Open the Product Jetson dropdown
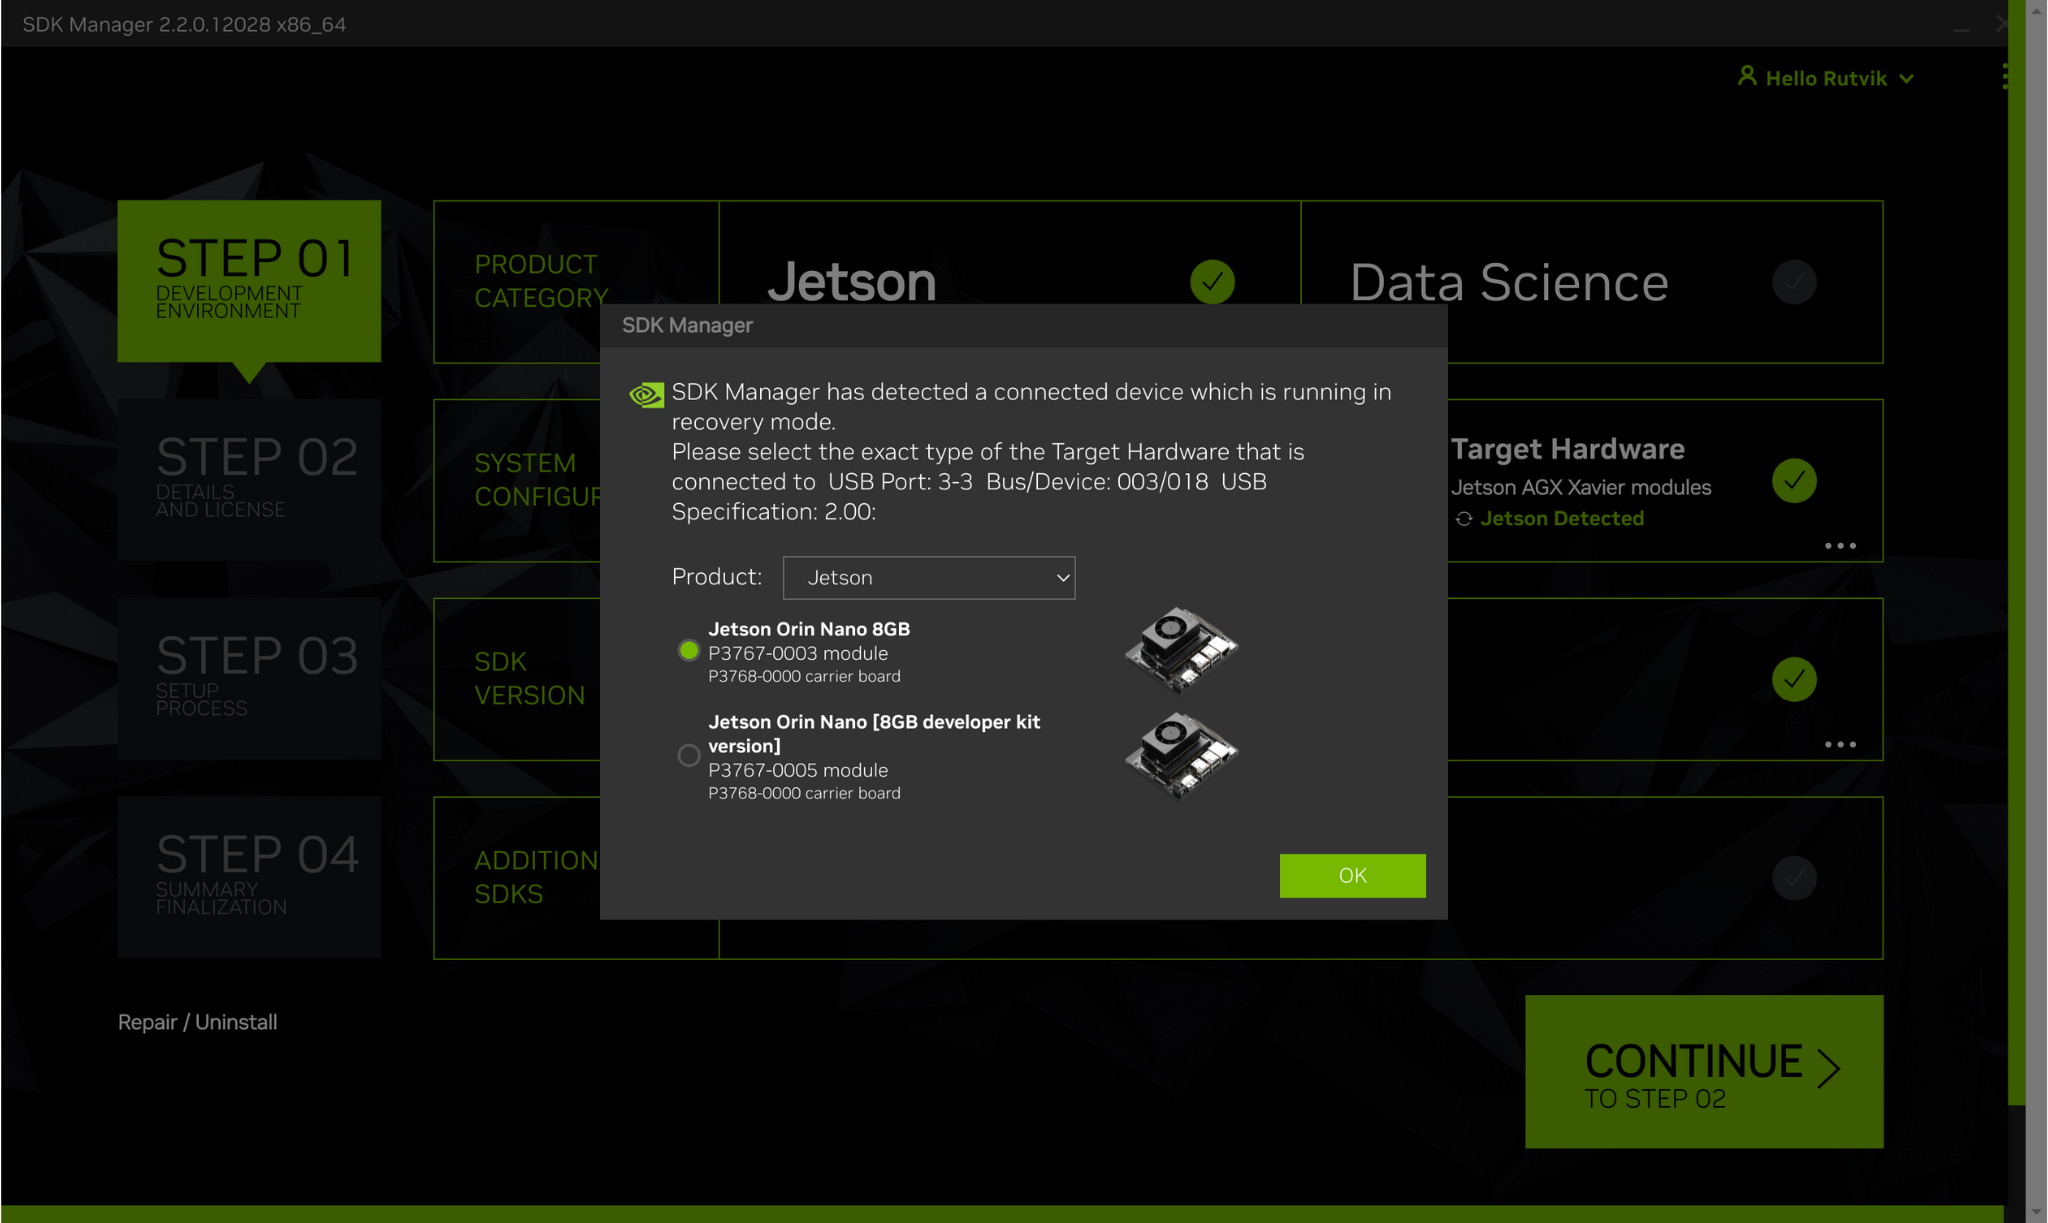The width and height of the screenshot is (2048, 1223). [x=928, y=578]
